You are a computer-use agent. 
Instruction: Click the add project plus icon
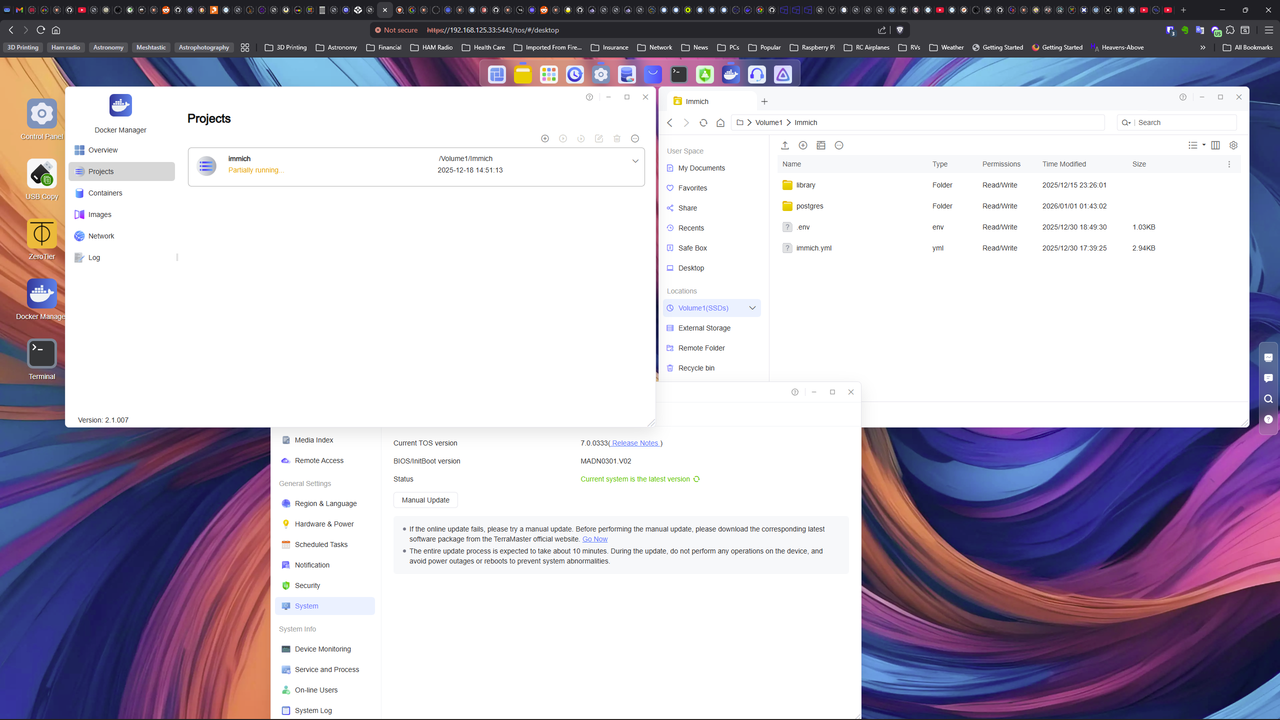[545, 139]
